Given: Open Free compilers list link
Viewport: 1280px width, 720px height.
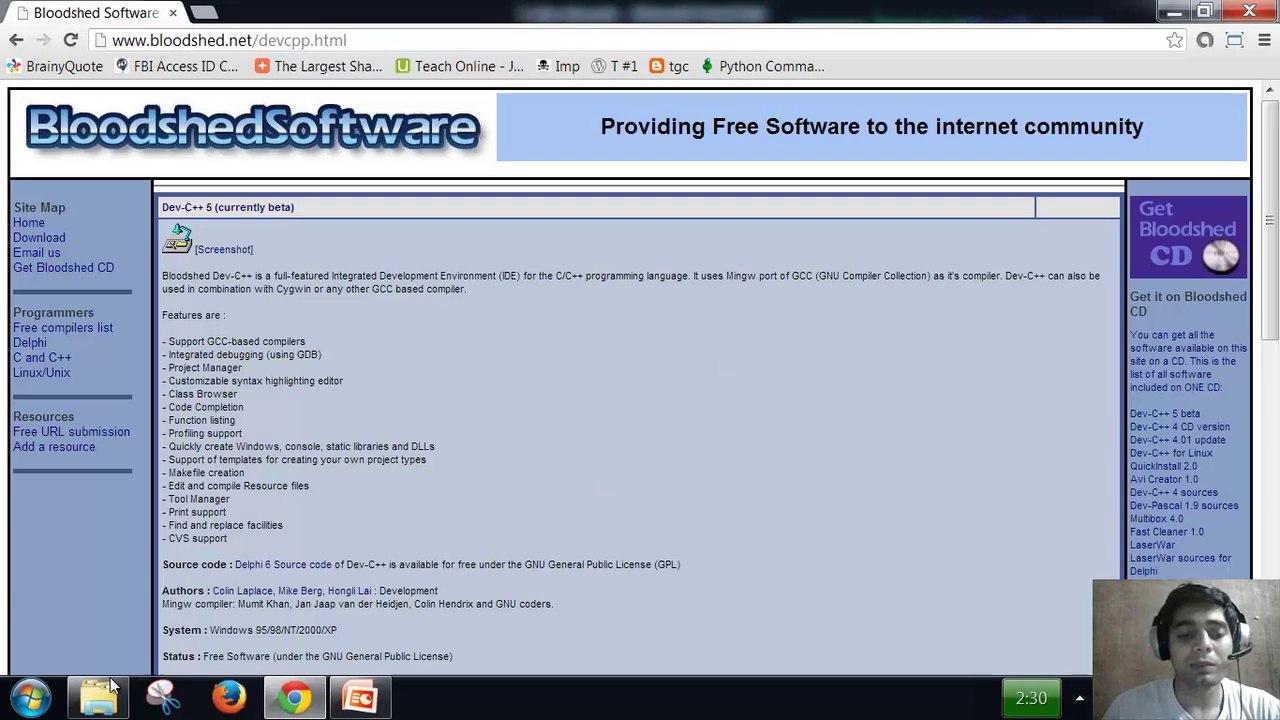Looking at the screenshot, I should coord(63,328).
